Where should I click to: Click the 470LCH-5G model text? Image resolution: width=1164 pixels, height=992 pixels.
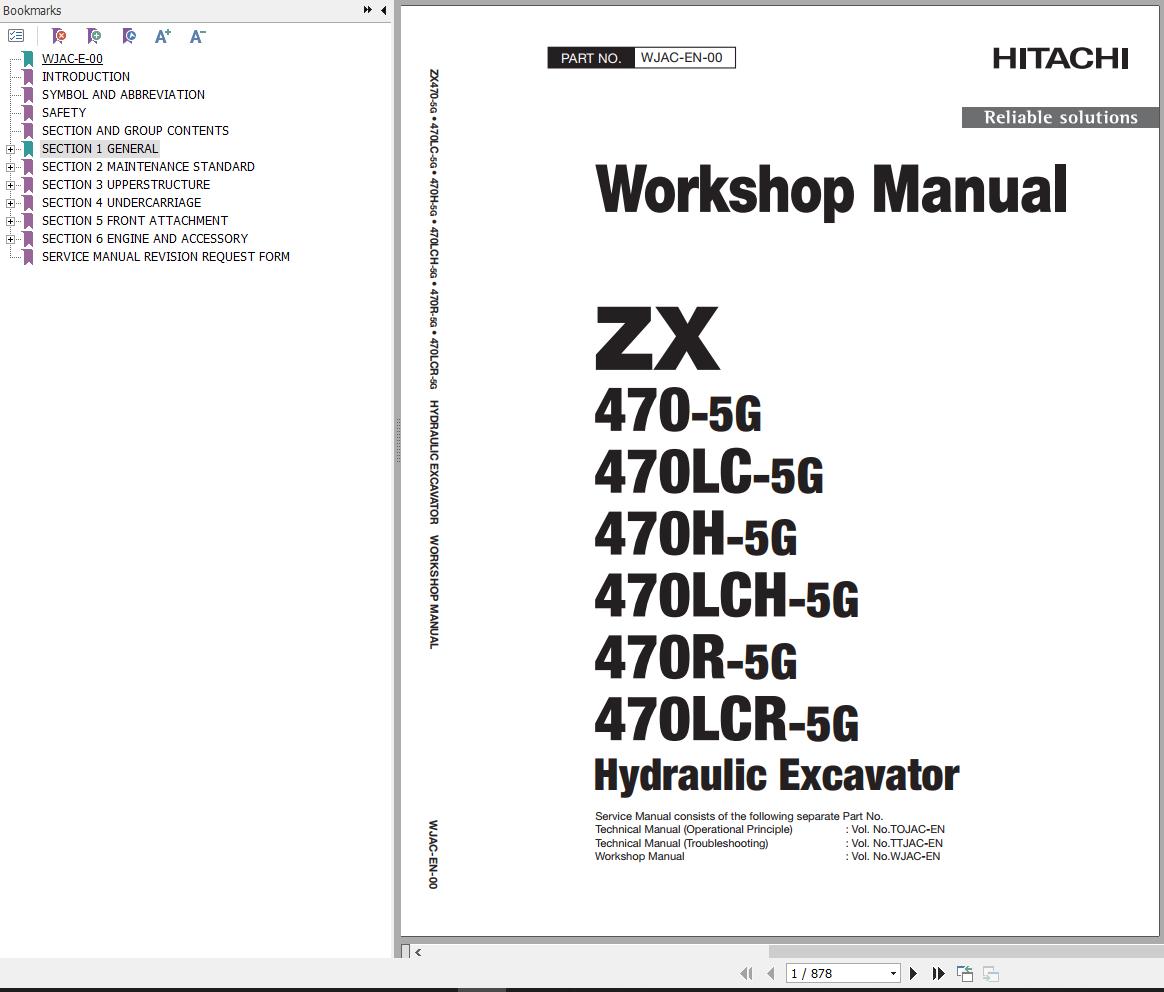pyautogui.click(x=726, y=596)
